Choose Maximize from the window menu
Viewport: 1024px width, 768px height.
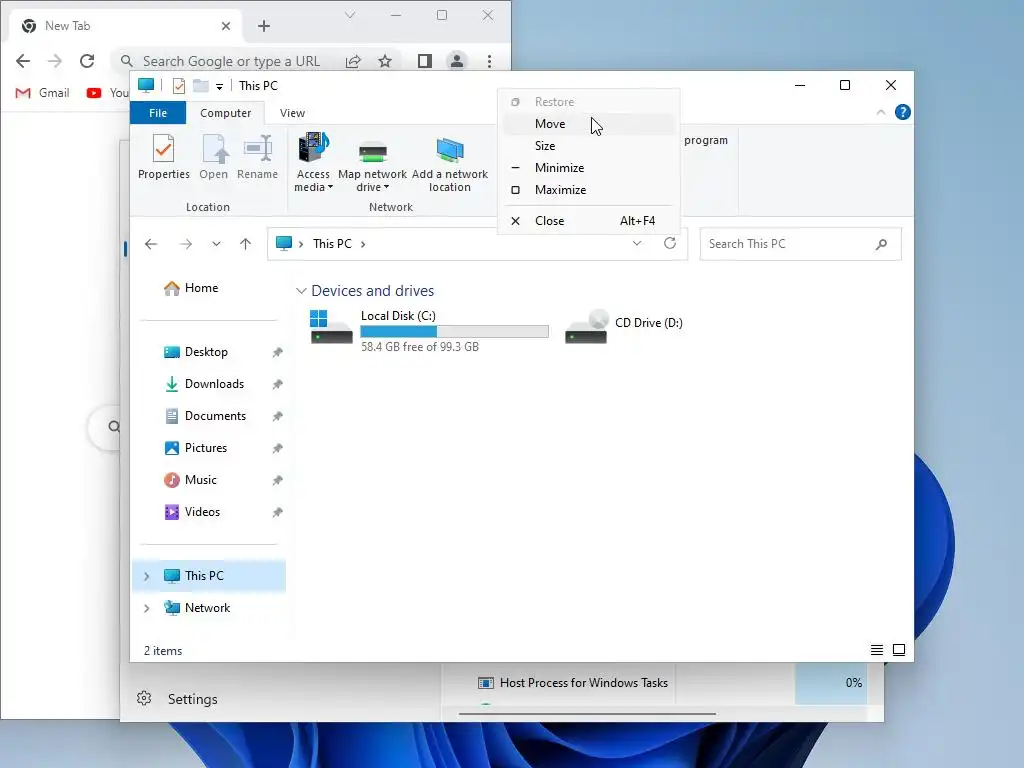588,190
